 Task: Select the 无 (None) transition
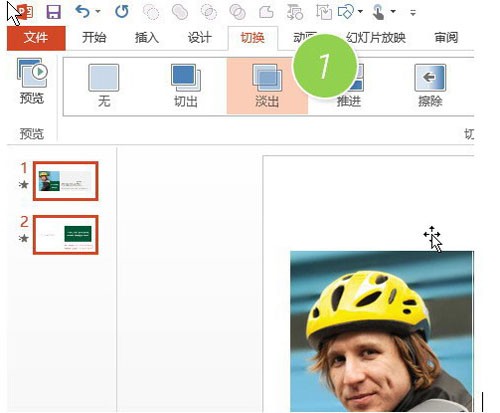104,86
